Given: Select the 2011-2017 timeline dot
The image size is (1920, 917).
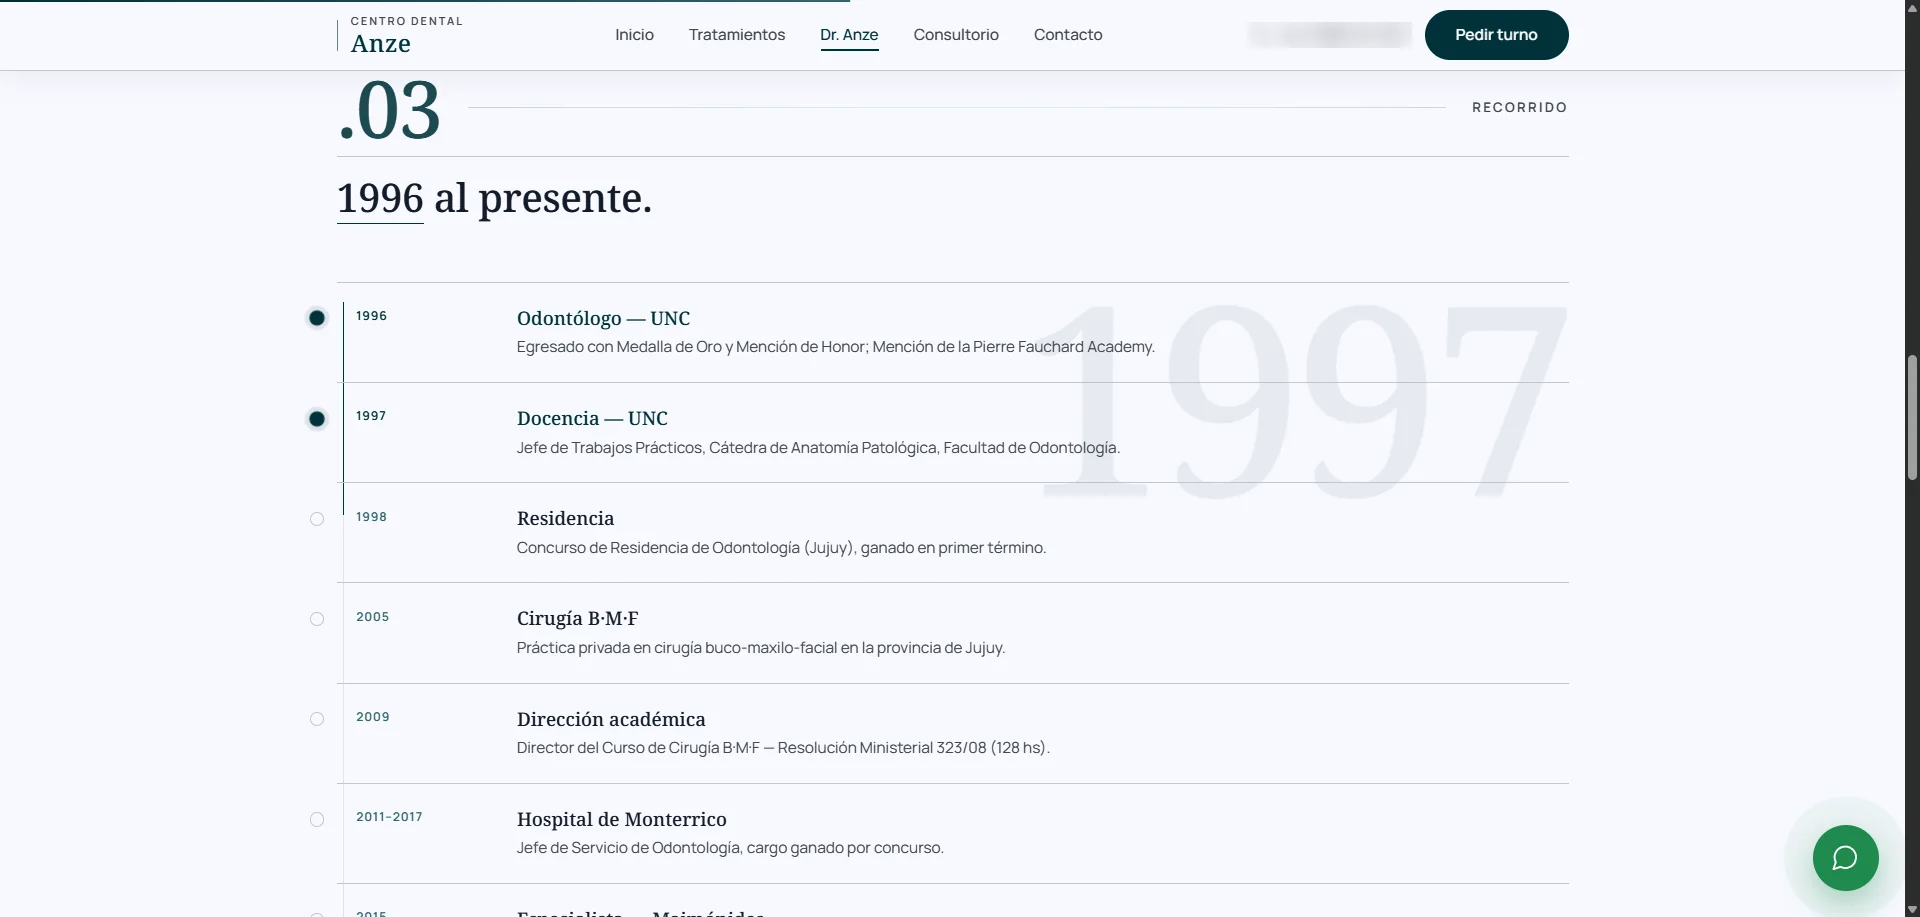Looking at the screenshot, I should point(317,820).
